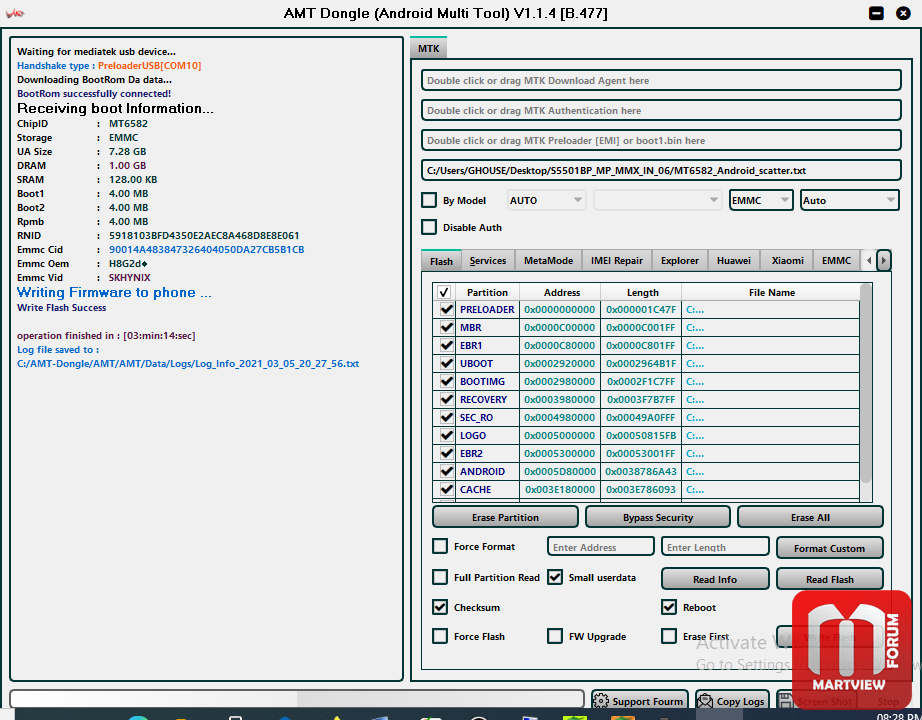Viewport: 922px width, 720px height.
Task: Open the Huawei tab
Action: click(734, 261)
